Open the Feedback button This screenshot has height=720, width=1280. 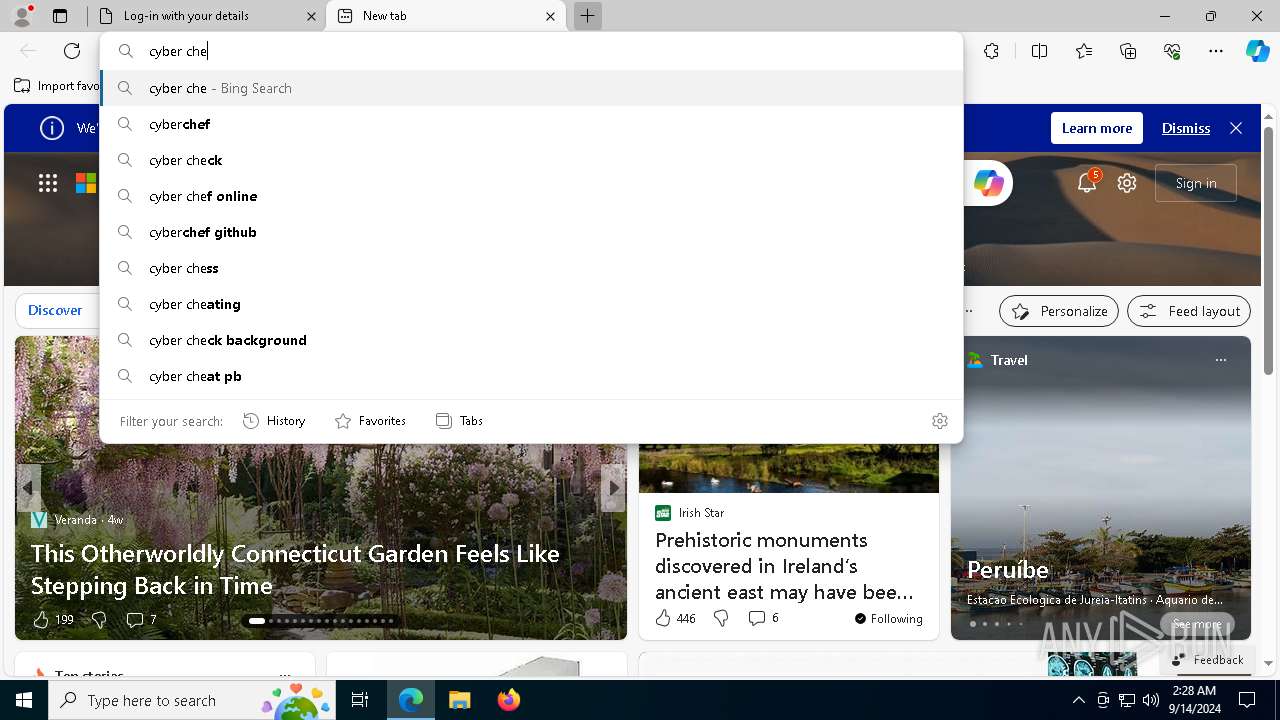pos(1207,660)
